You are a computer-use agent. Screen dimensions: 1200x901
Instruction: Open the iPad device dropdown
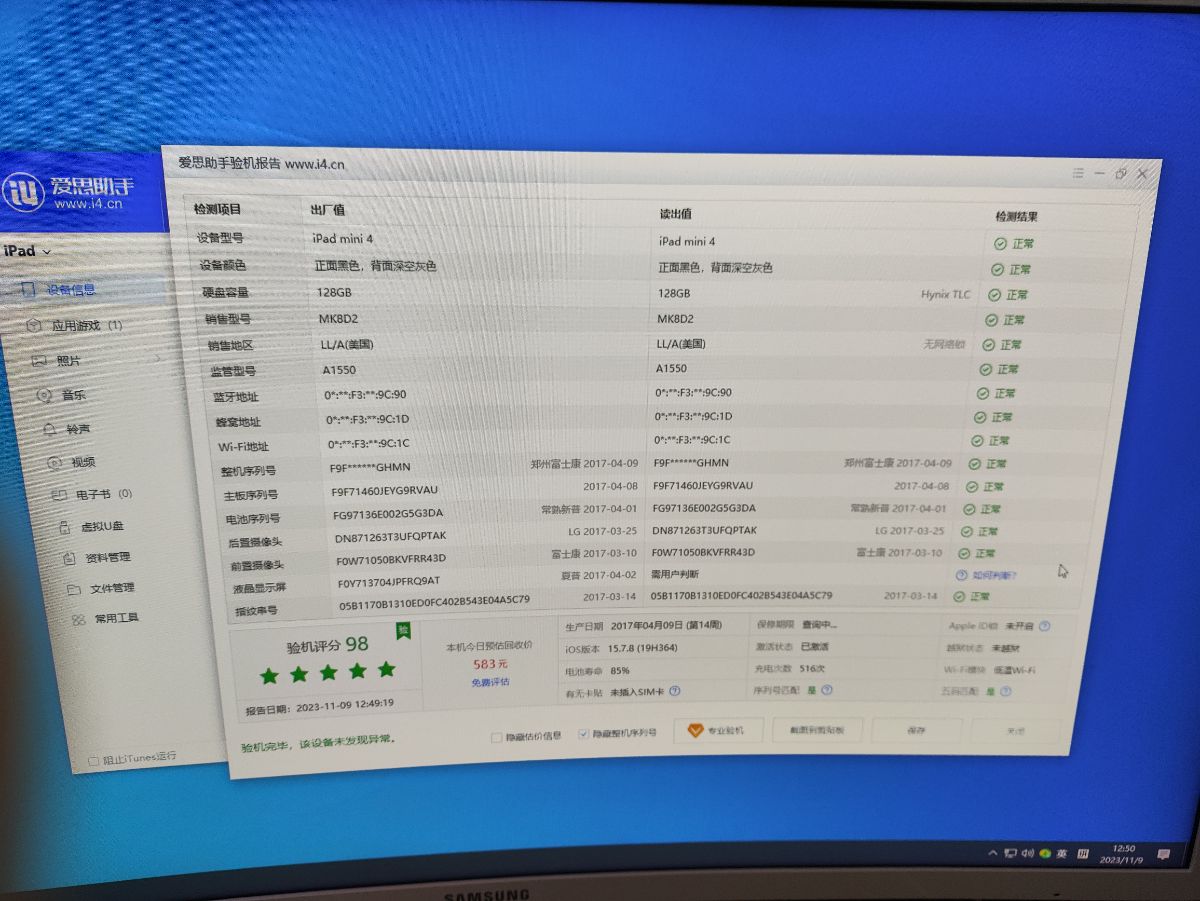pos(26,252)
